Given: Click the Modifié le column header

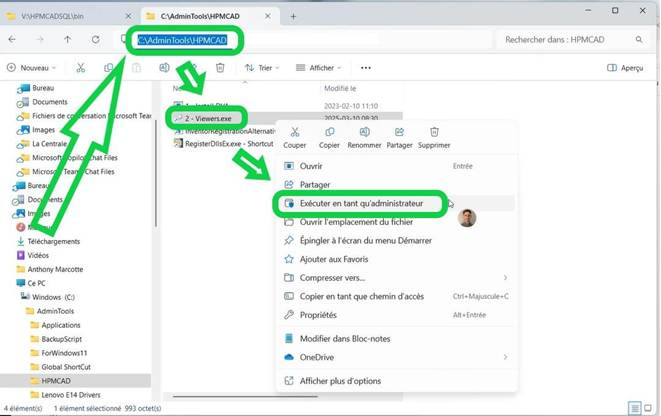Looking at the screenshot, I should click(340, 89).
